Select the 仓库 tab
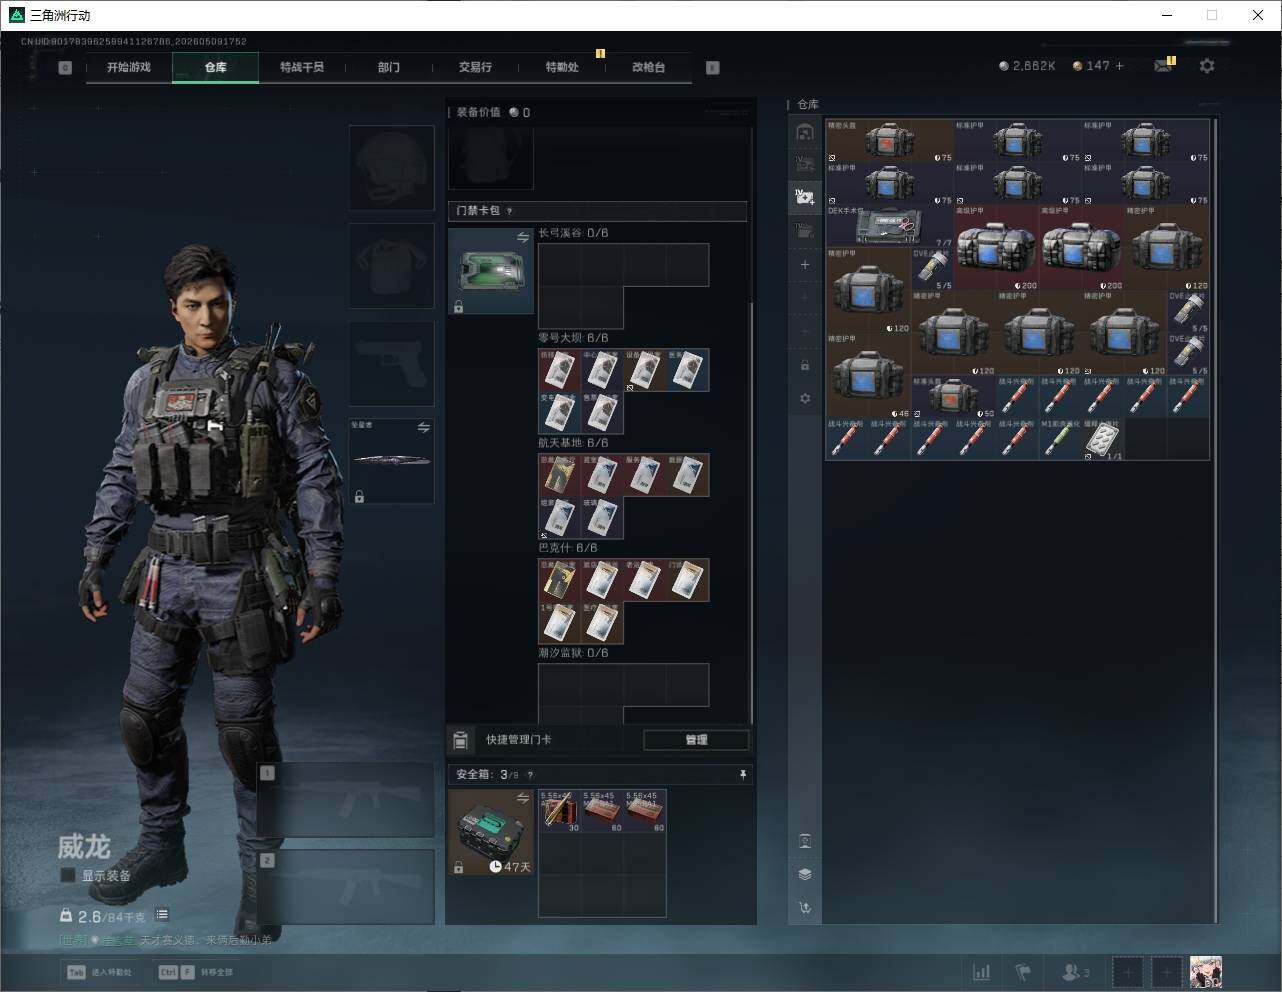Viewport: 1282px width, 992px height. pyautogui.click(x=216, y=67)
